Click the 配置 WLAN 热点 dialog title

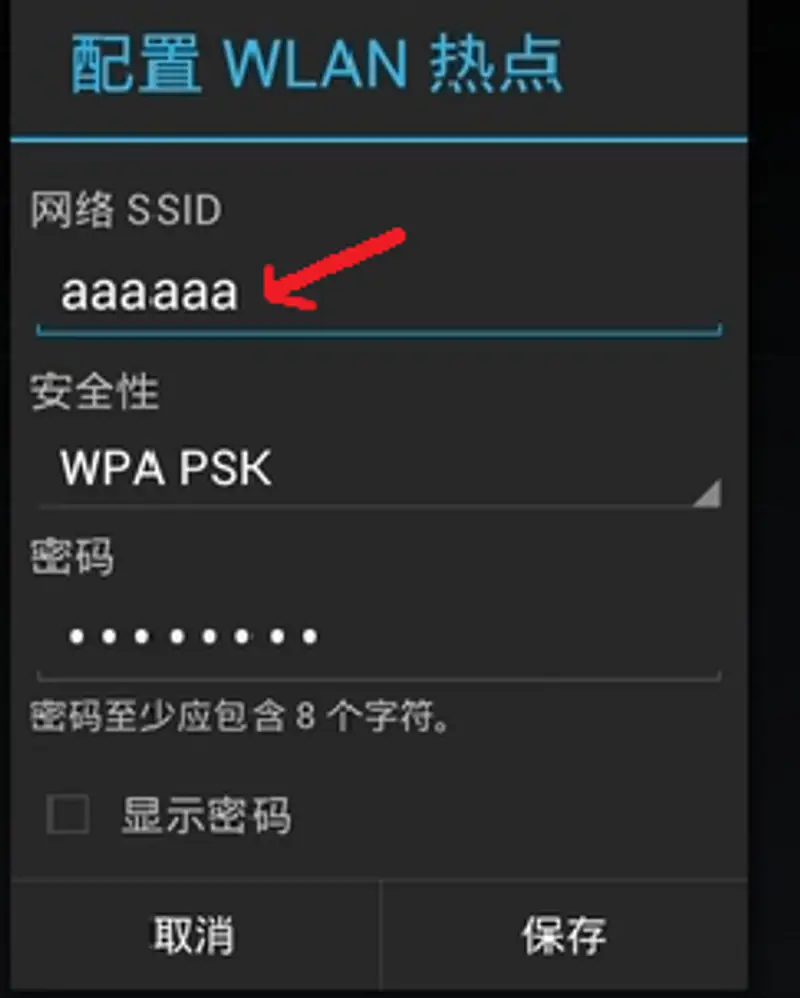point(317,65)
